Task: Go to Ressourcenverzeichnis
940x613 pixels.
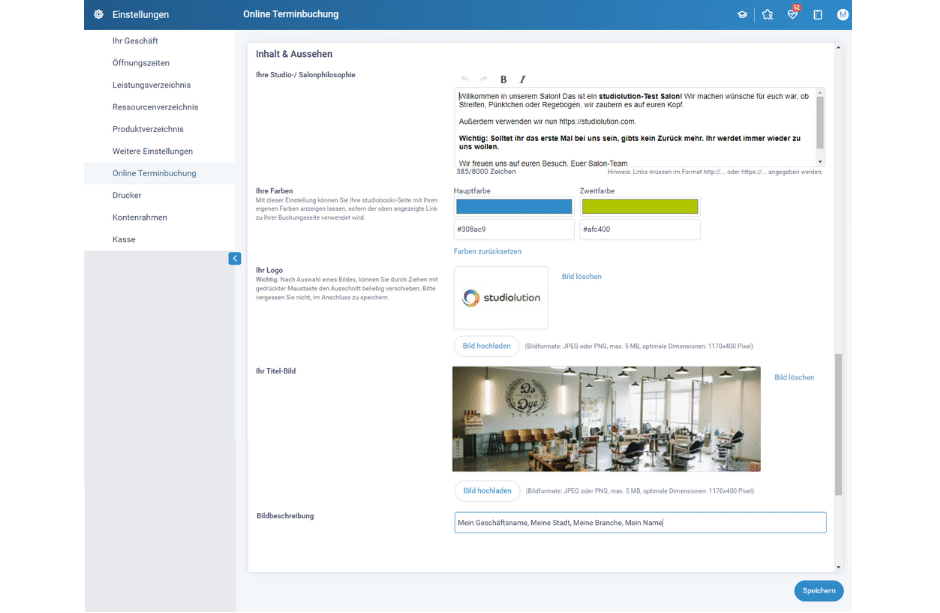Action: (155, 107)
